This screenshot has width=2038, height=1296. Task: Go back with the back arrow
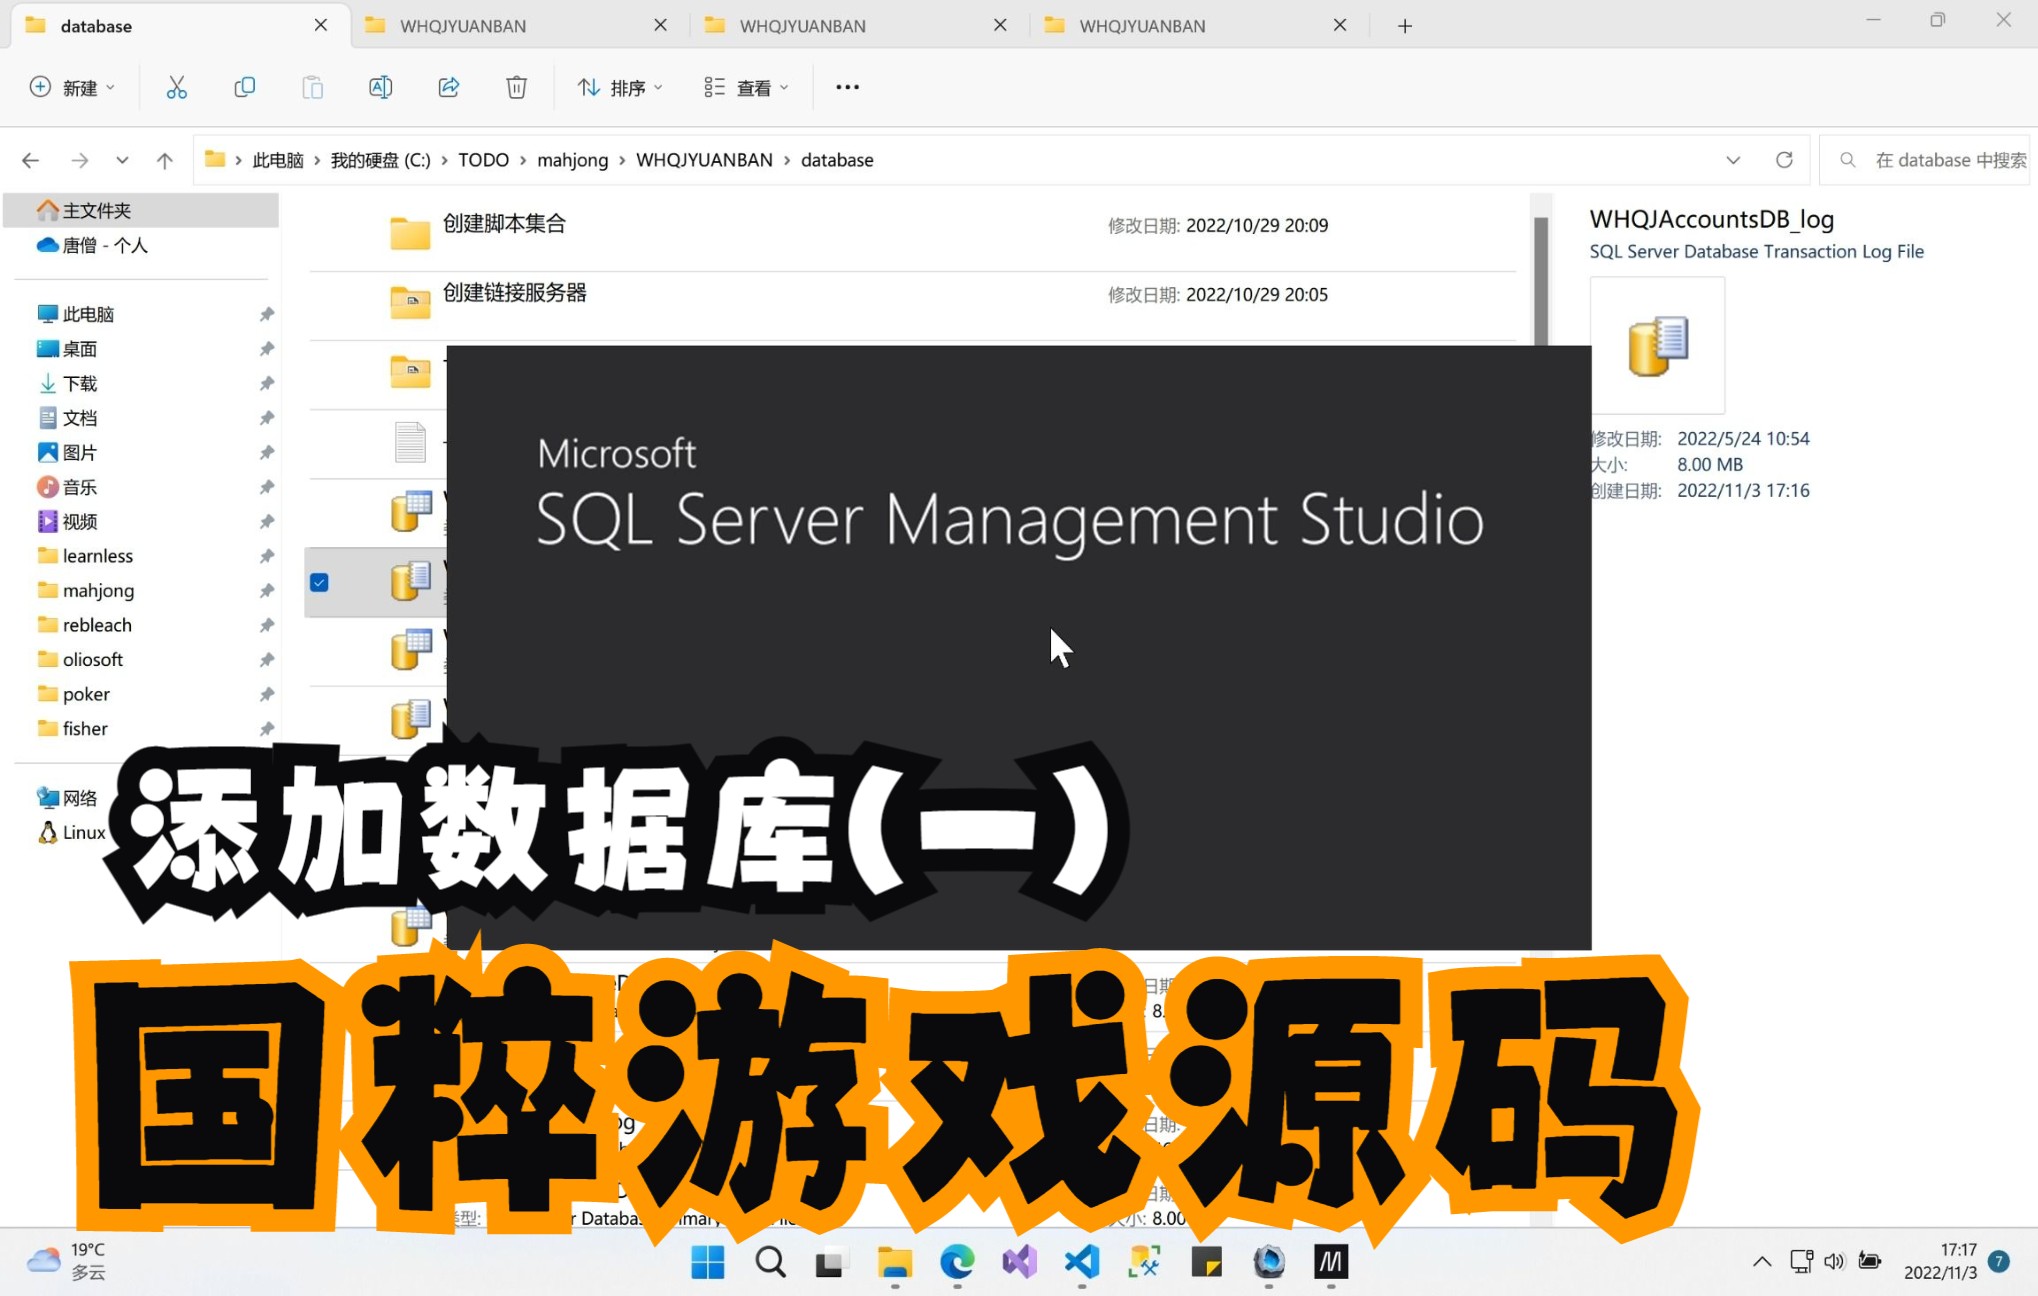coord(31,160)
